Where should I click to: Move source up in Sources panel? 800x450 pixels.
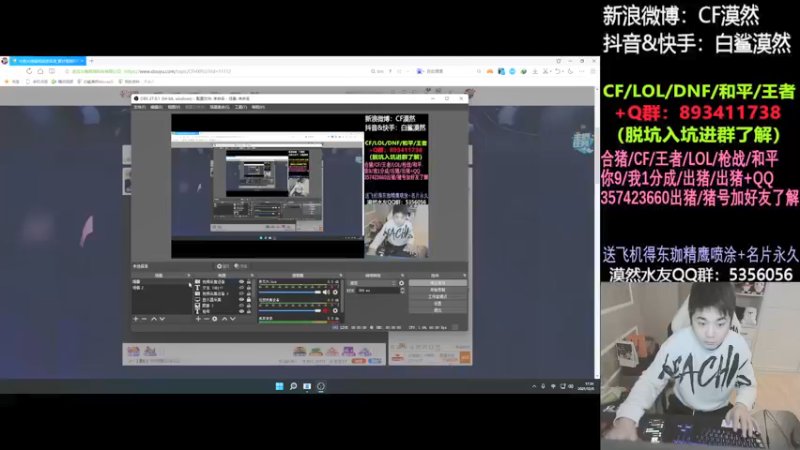click(x=224, y=318)
